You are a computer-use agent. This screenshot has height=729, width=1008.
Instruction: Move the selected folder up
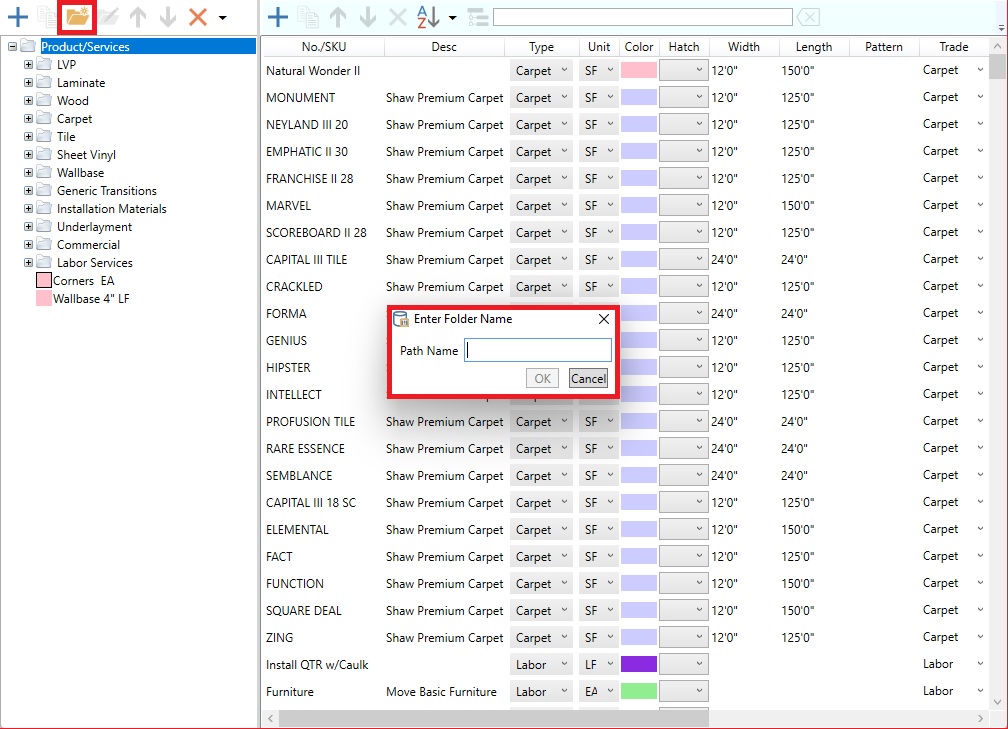pos(137,16)
